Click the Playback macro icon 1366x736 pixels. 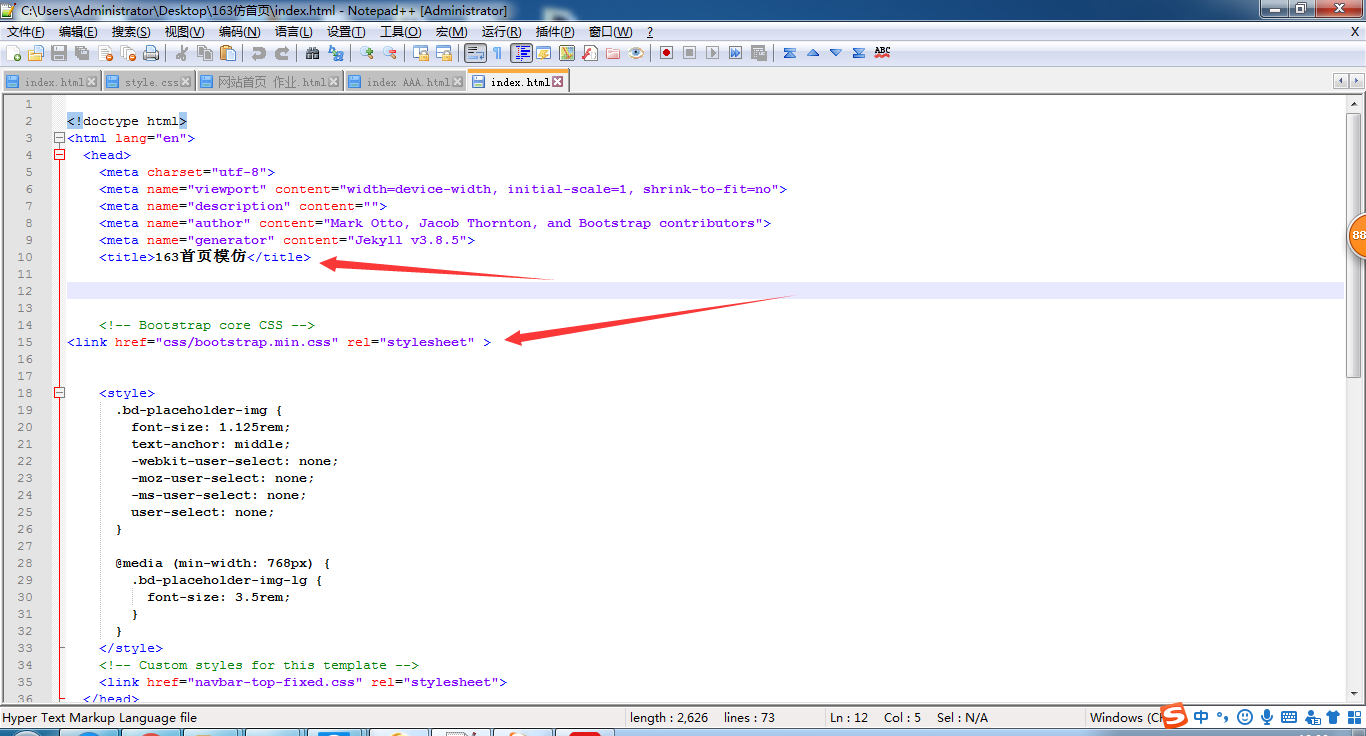tap(712, 53)
